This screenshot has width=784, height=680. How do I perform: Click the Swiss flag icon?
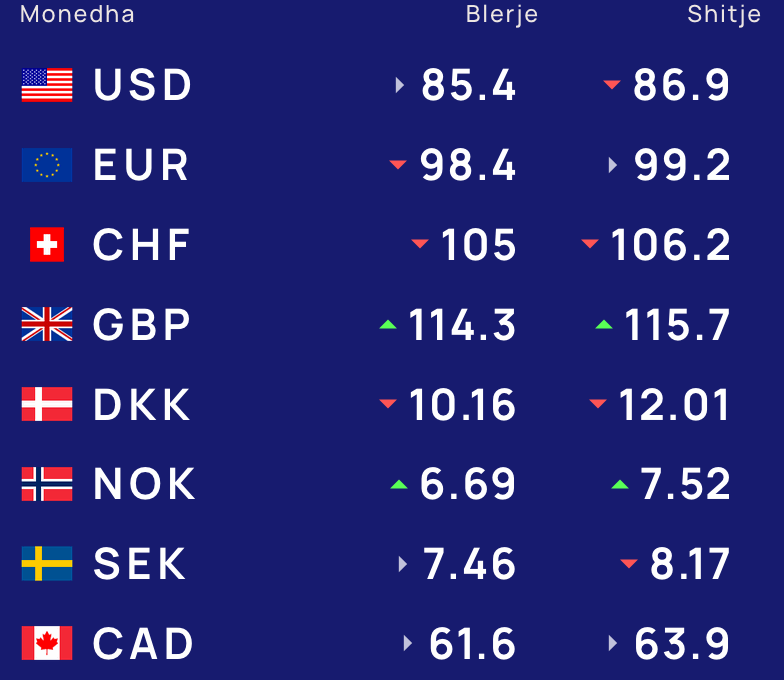[47, 244]
